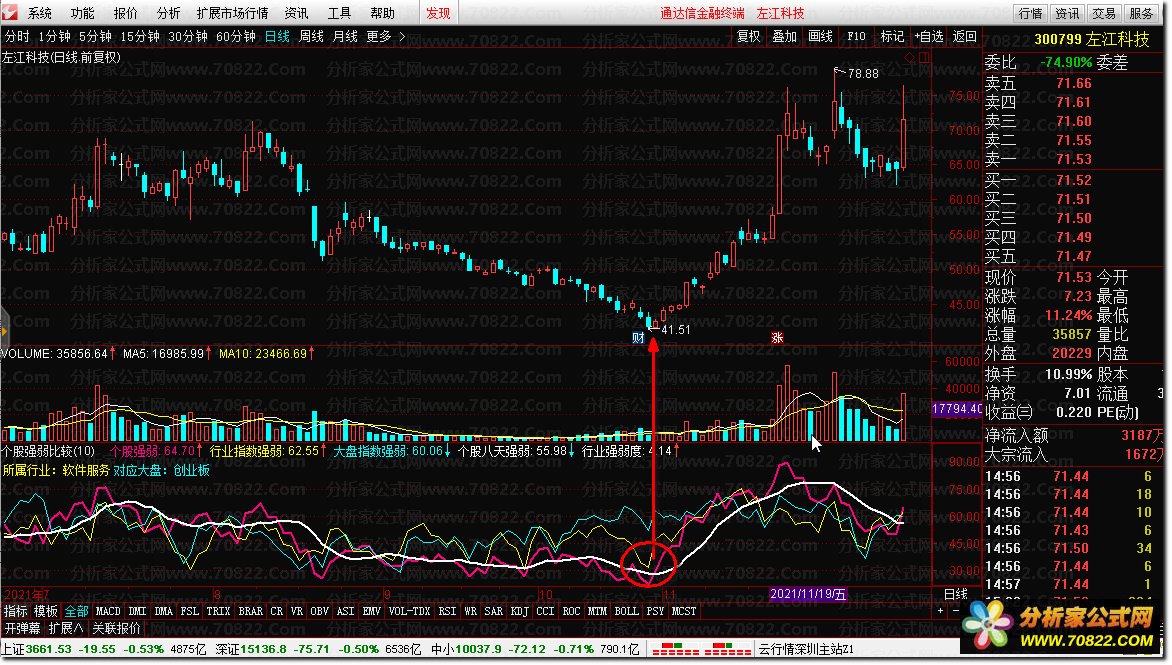Expand 更多 period options
1172x665 pixels.
tap(385, 36)
